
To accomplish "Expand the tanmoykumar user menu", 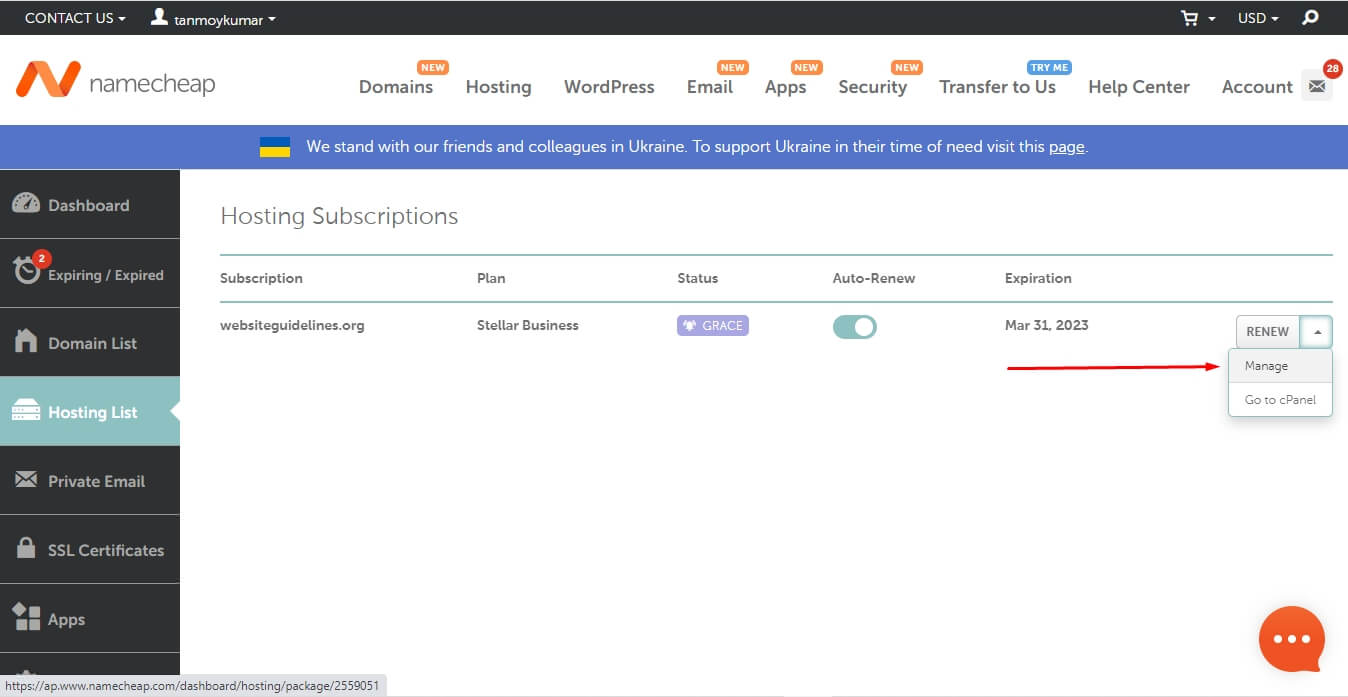I will coord(213,18).
